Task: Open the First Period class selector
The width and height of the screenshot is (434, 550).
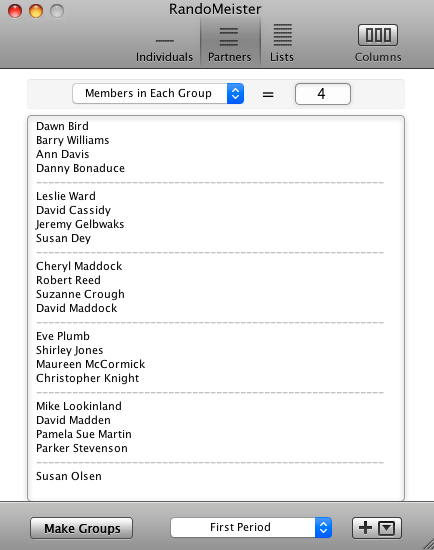Action: click(x=251, y=528)
